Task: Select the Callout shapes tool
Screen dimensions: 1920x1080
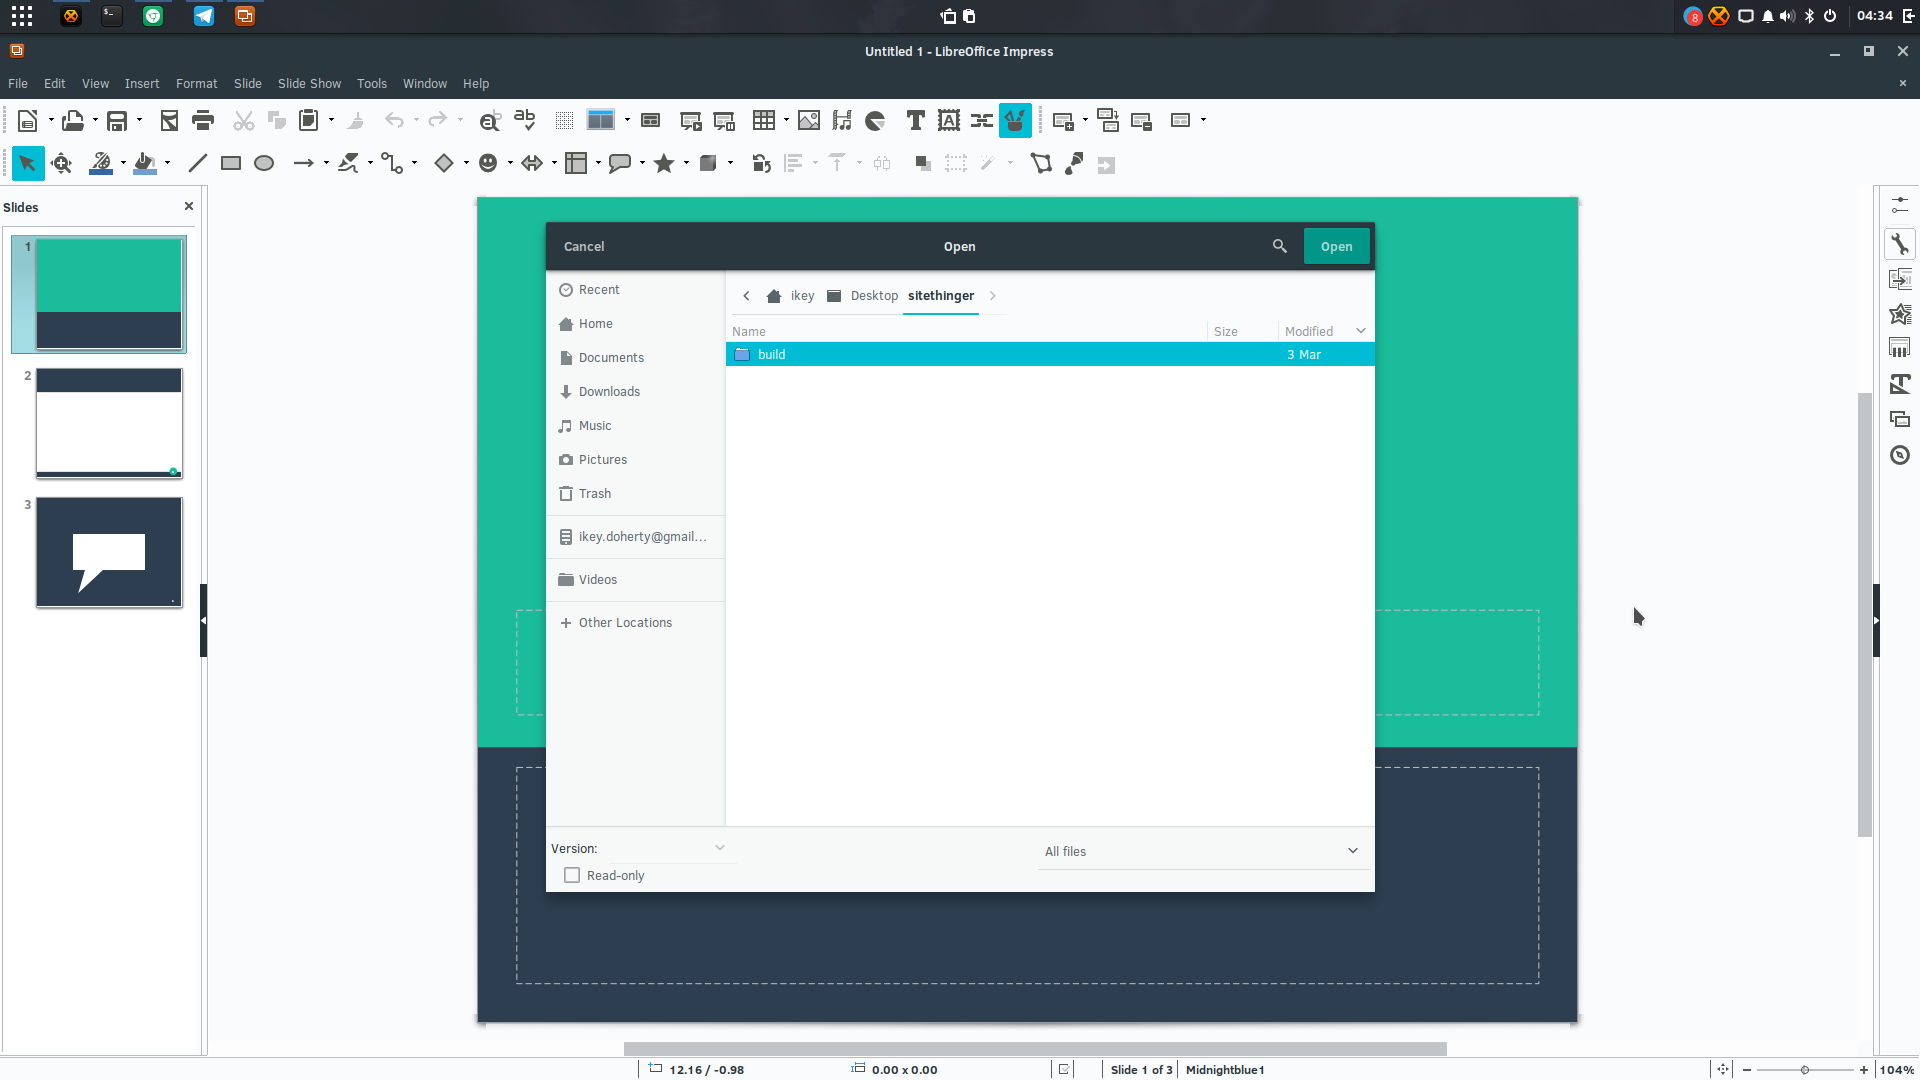Action: (x=620, y=164)
